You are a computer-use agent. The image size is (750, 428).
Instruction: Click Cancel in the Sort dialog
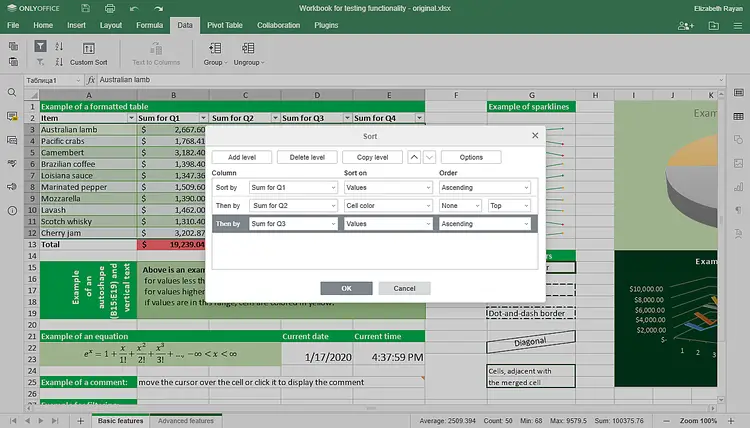click(x=404, y=288)
